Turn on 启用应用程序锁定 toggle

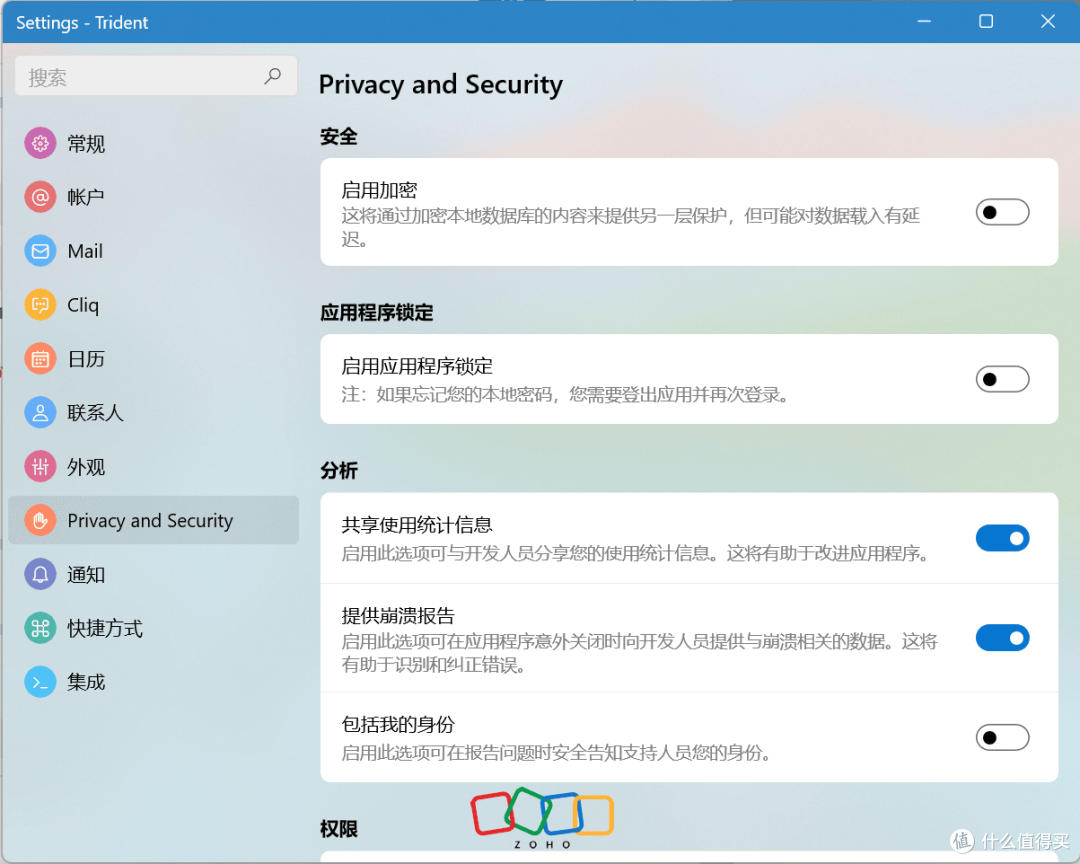point(1002,379)
